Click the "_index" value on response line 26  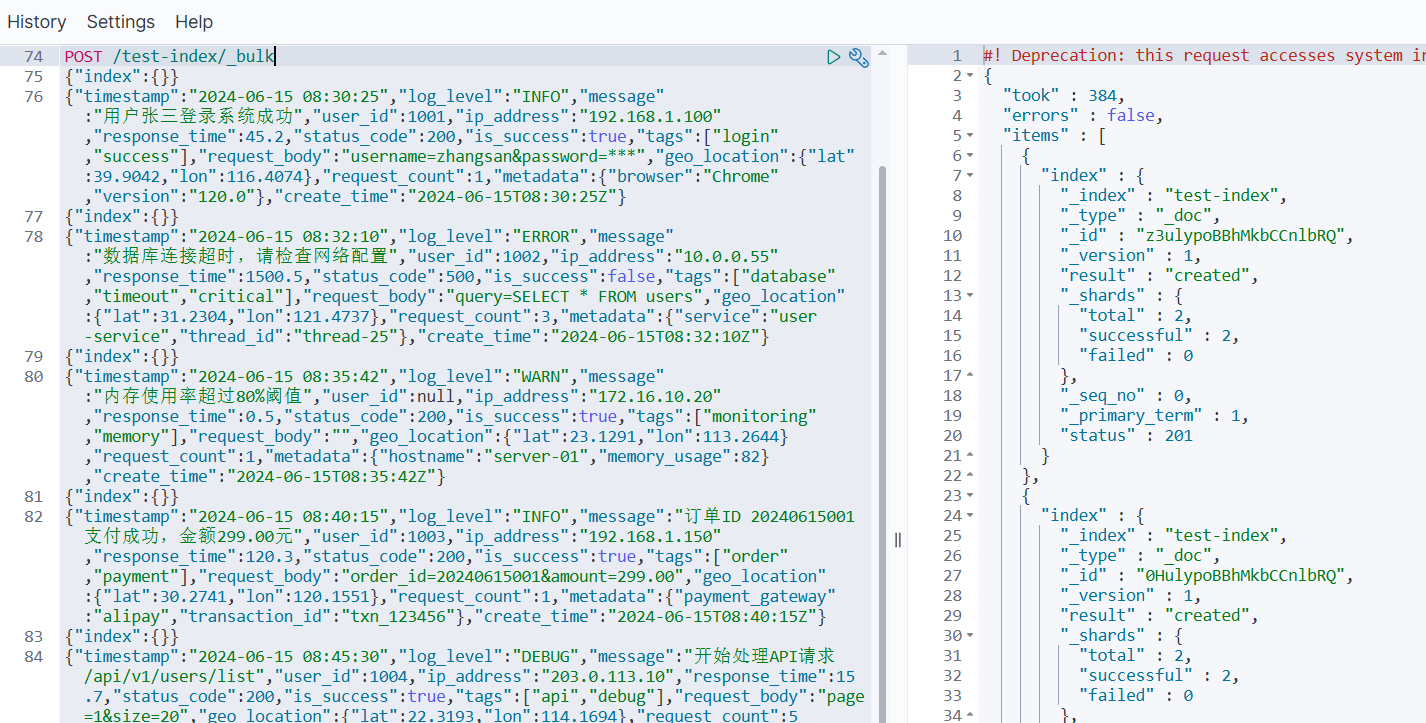point(1225,536)
